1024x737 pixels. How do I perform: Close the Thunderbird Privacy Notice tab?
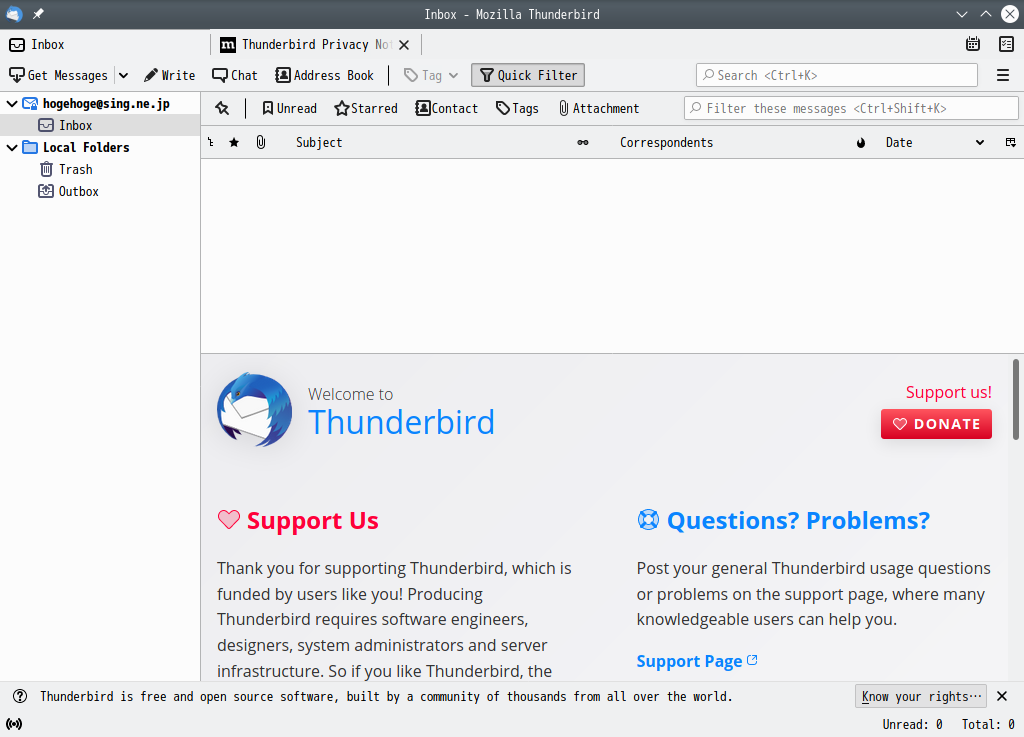click(x=404, y=44)
